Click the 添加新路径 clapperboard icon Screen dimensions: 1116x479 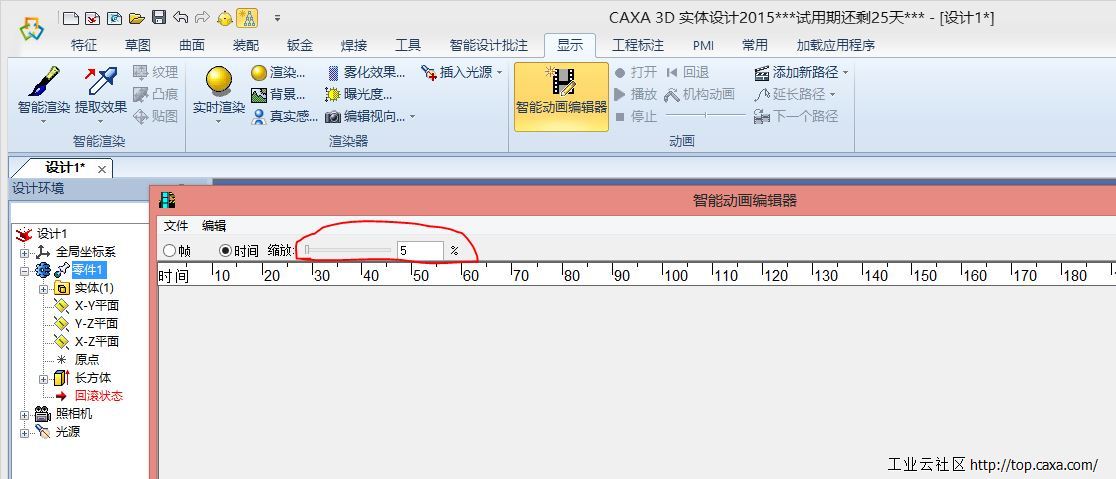[762, 73]
